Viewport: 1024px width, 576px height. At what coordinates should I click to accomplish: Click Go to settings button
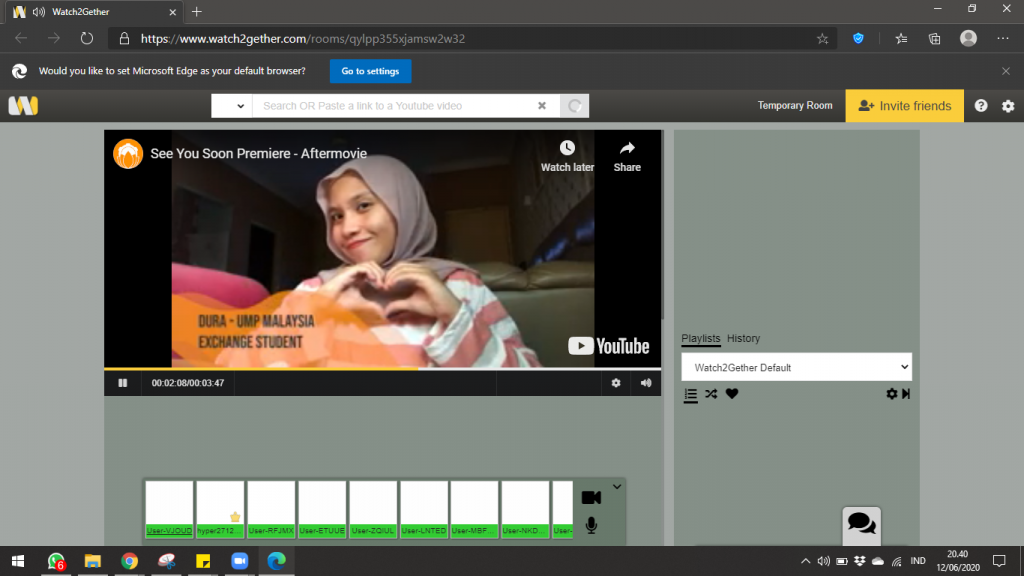(x=370, y=71)
